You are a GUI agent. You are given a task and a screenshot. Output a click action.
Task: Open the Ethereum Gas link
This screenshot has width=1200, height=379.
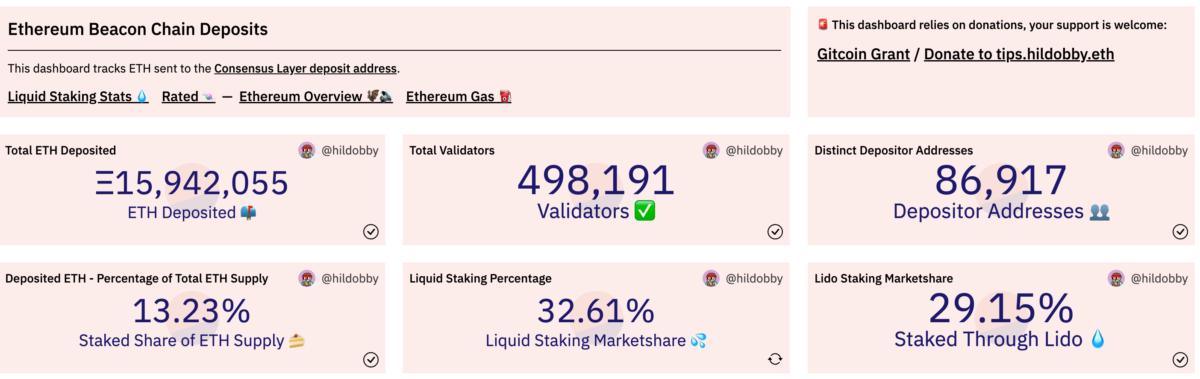pos(458,97)
